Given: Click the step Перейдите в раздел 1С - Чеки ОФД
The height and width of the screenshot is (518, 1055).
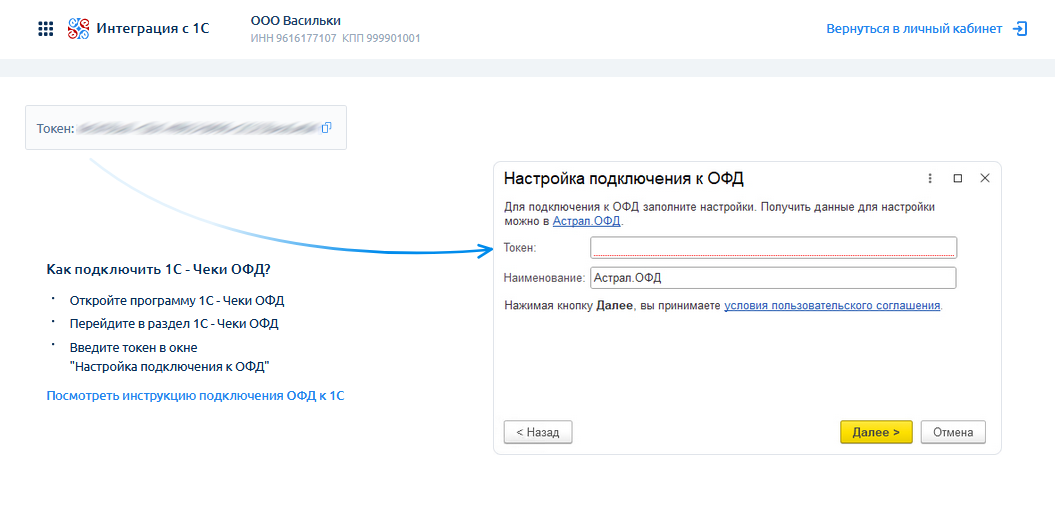Looking at the screenshot, I should [174, 323].
